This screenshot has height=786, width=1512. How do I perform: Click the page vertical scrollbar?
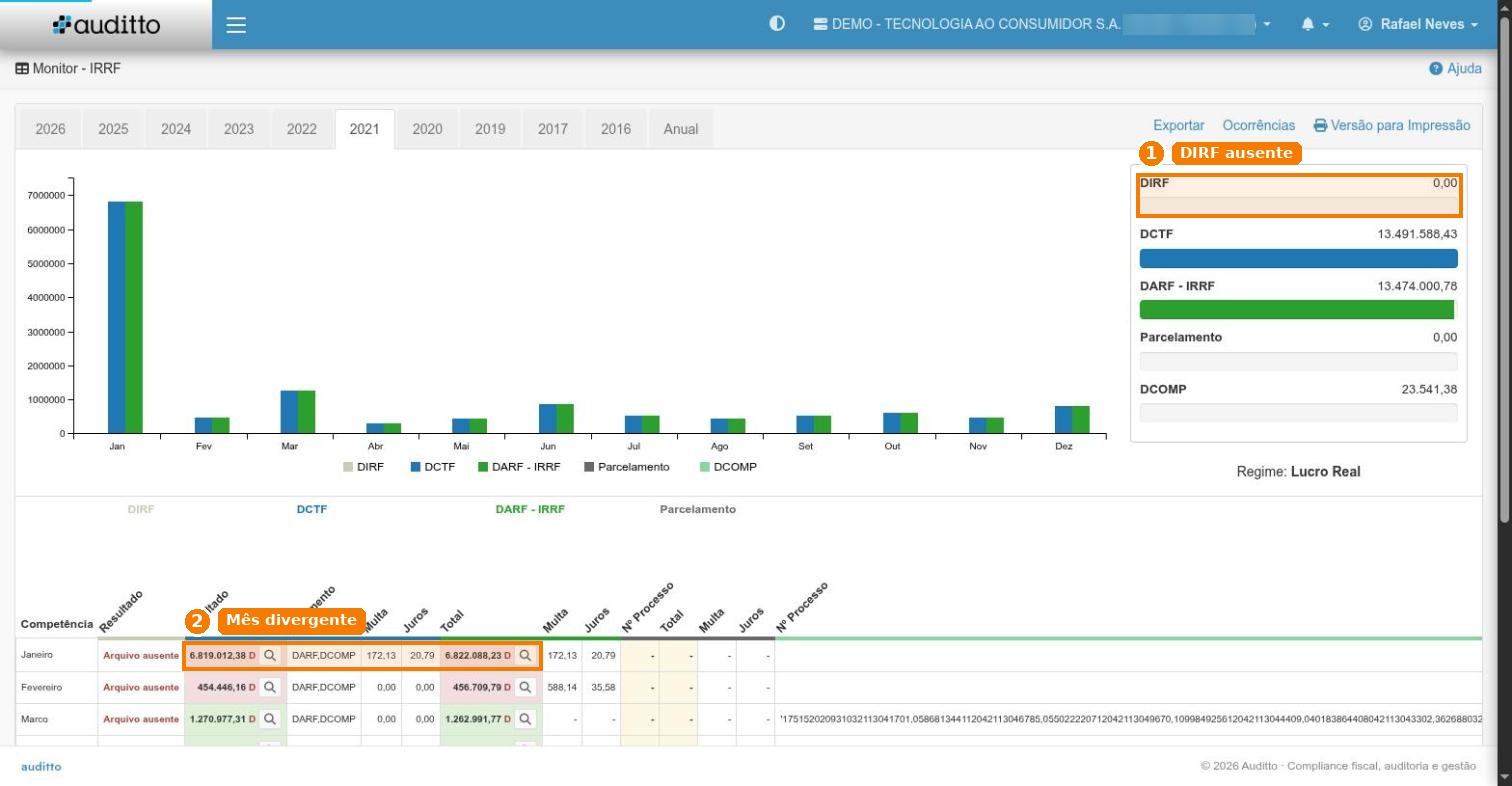[1505, 270]
